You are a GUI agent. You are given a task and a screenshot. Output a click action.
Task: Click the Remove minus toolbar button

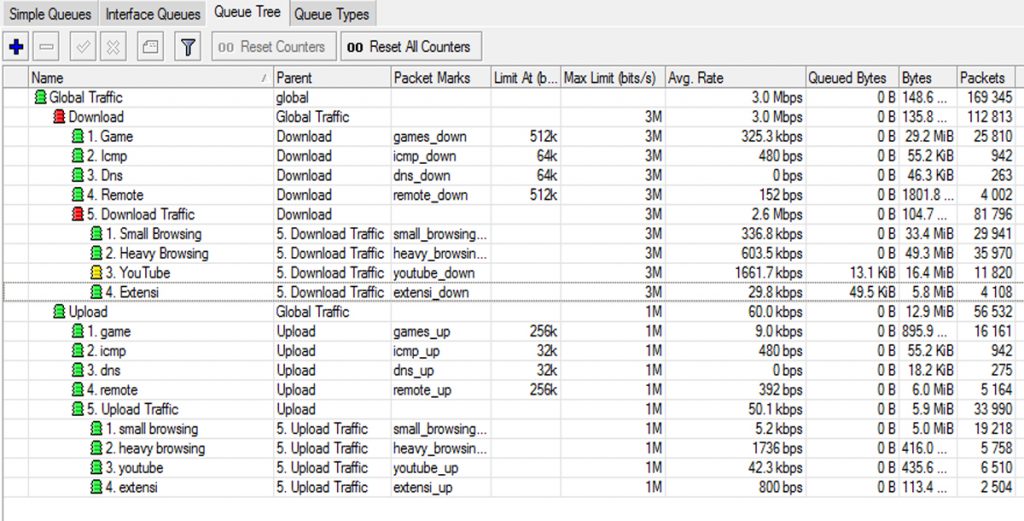[x=46, y=47]
